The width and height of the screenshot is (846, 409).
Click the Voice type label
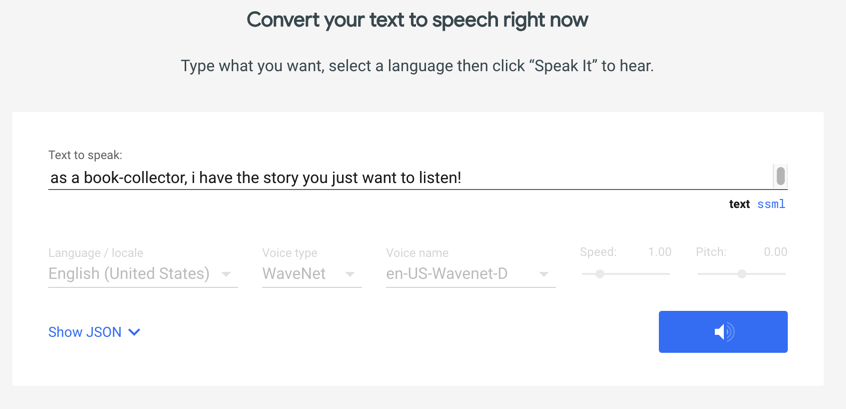point(289,253)
